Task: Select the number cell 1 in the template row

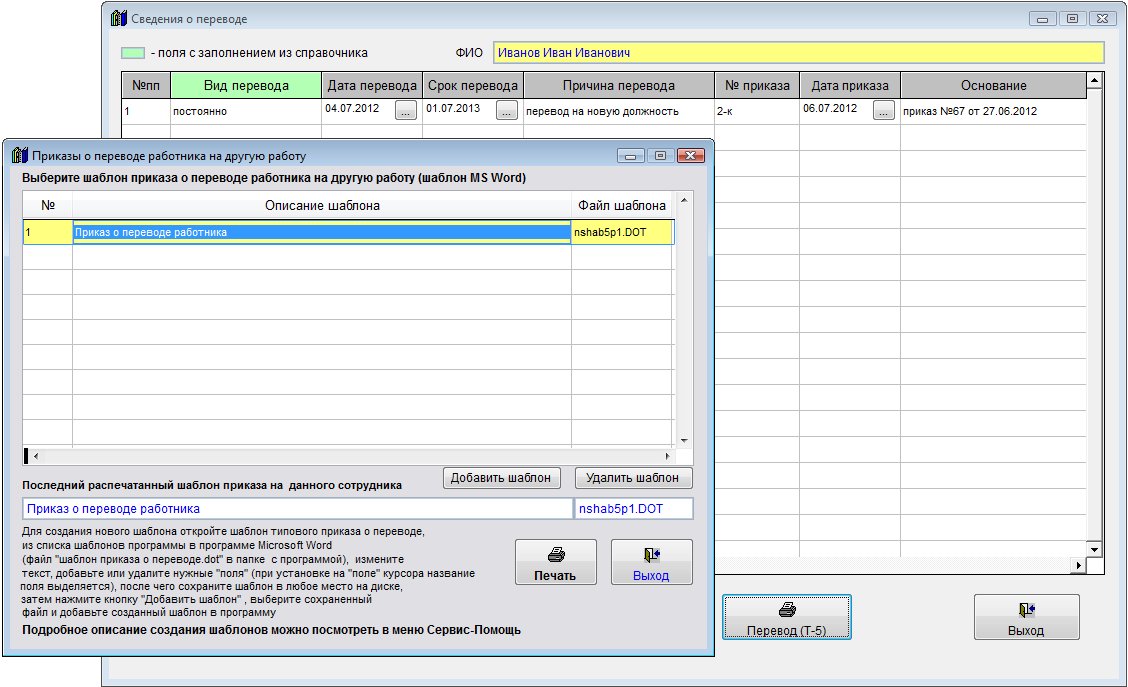Action: (x=48, y=232)
